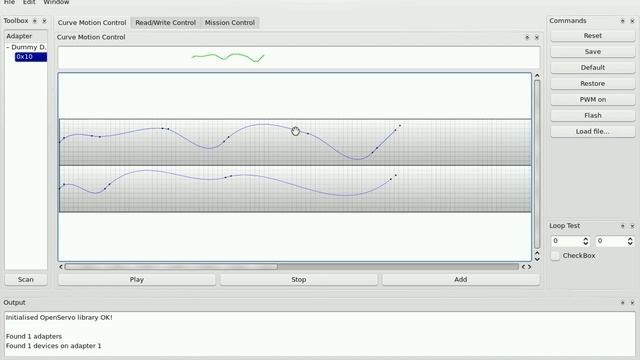Close the Curve Motion Control panel
Screen dimensions: 640x360
(537, 38)
